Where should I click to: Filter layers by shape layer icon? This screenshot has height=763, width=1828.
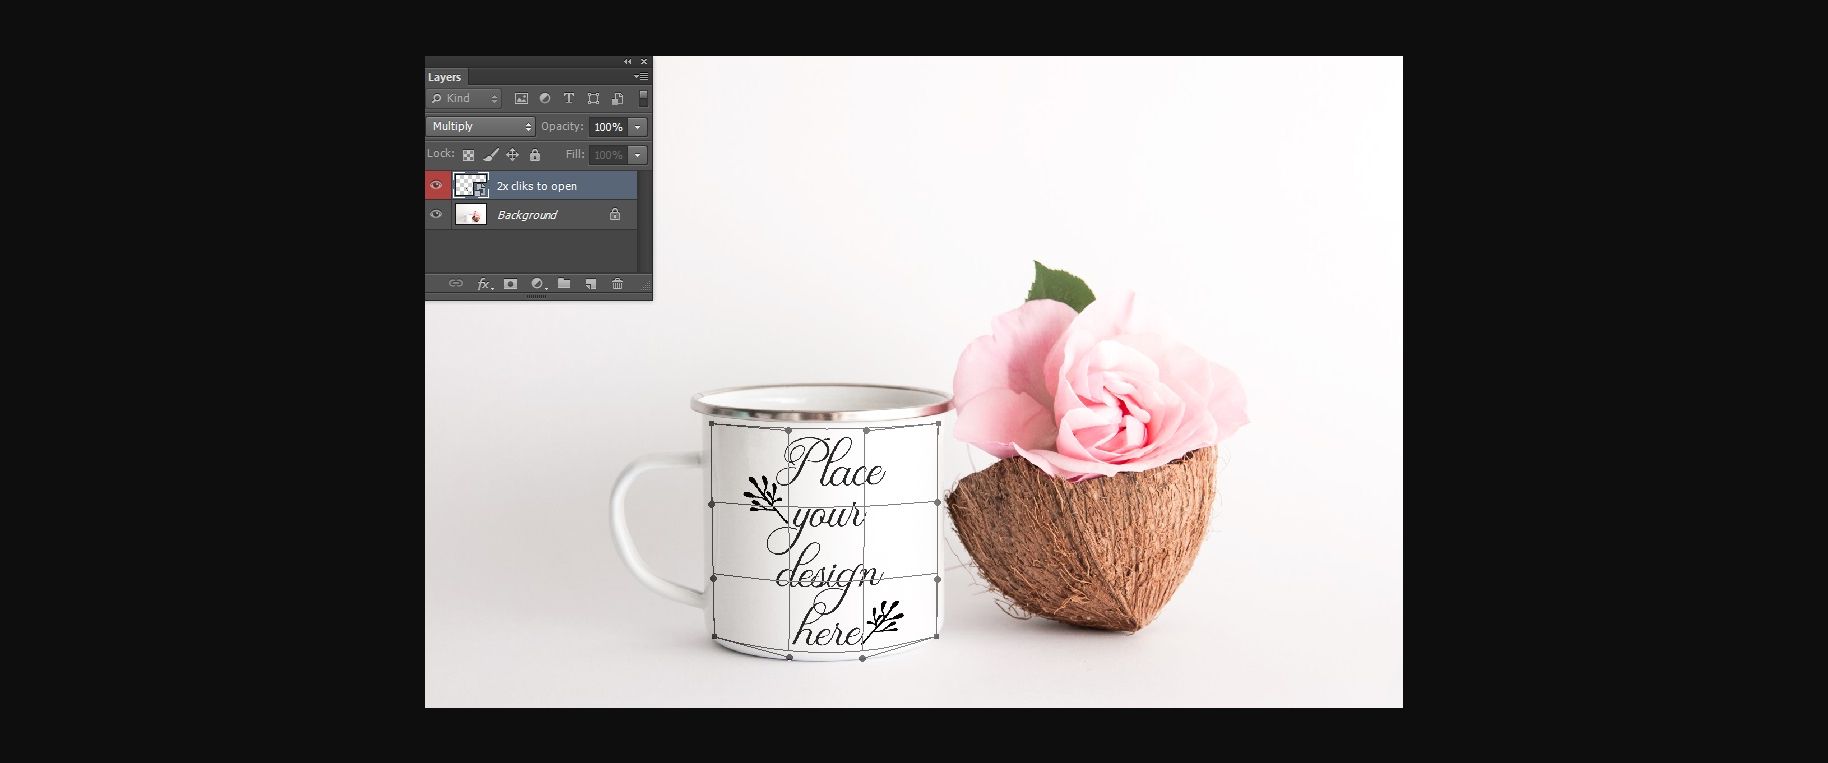(593, 98)
